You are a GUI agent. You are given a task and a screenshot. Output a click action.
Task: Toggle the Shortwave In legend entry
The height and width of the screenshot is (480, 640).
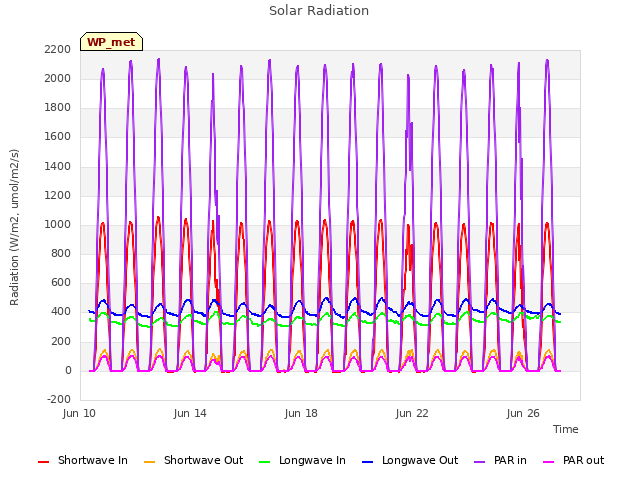click(83, 460)
